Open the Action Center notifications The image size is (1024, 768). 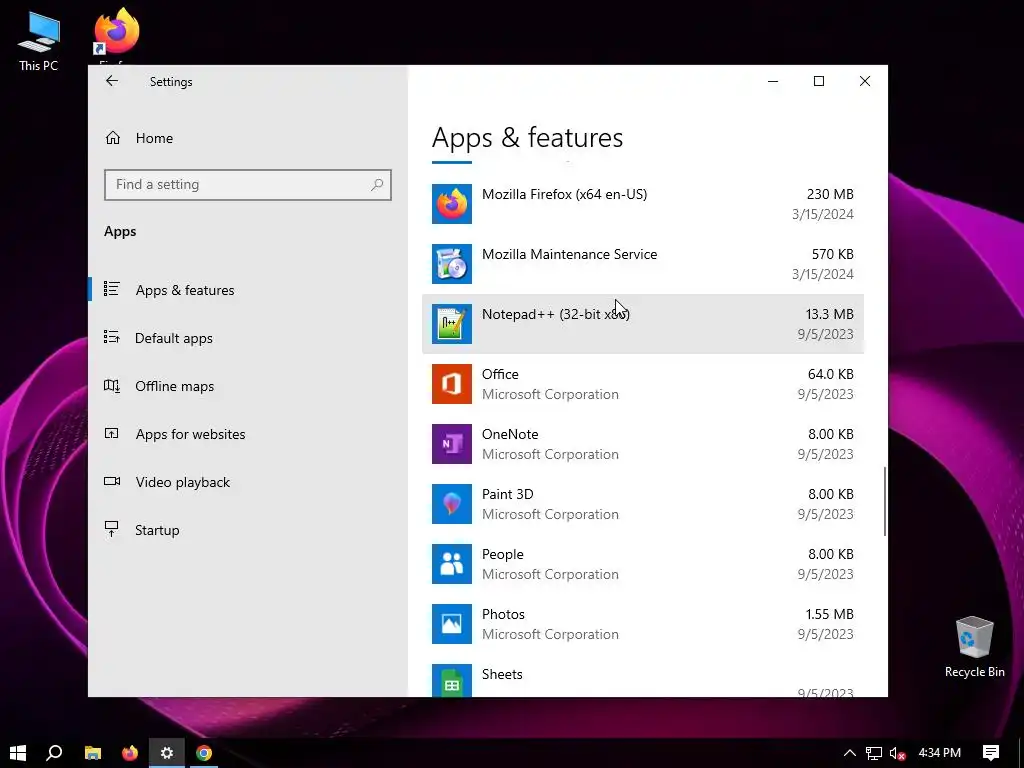(x=991, y=753)
